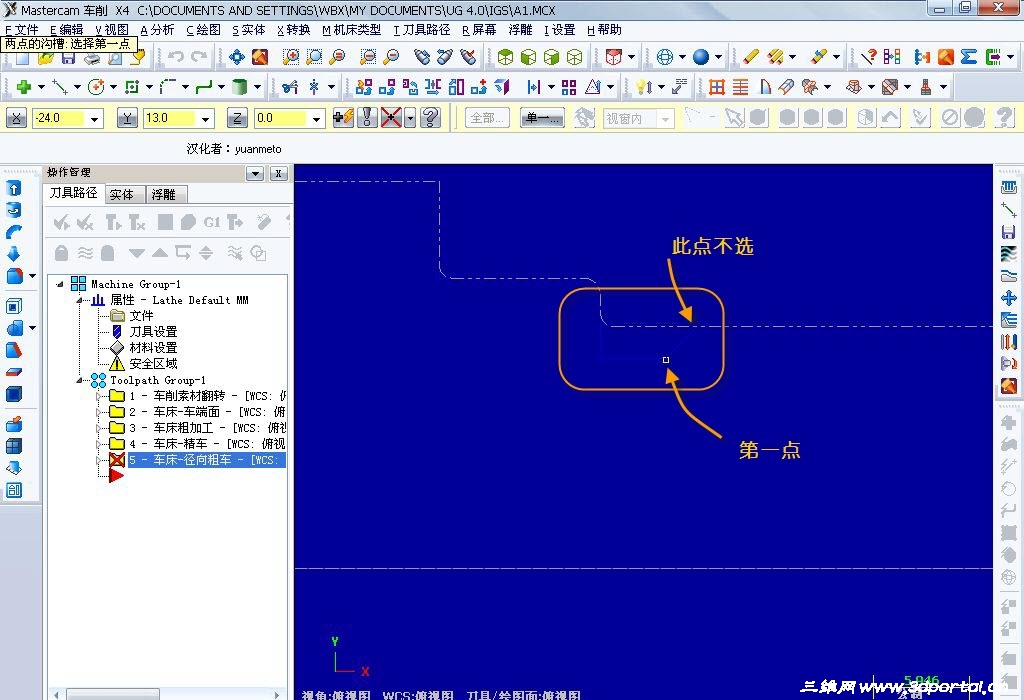The image size is (1024, 700).
Task: Open the Y coordinate value dropdown
Action: (206, 119)
